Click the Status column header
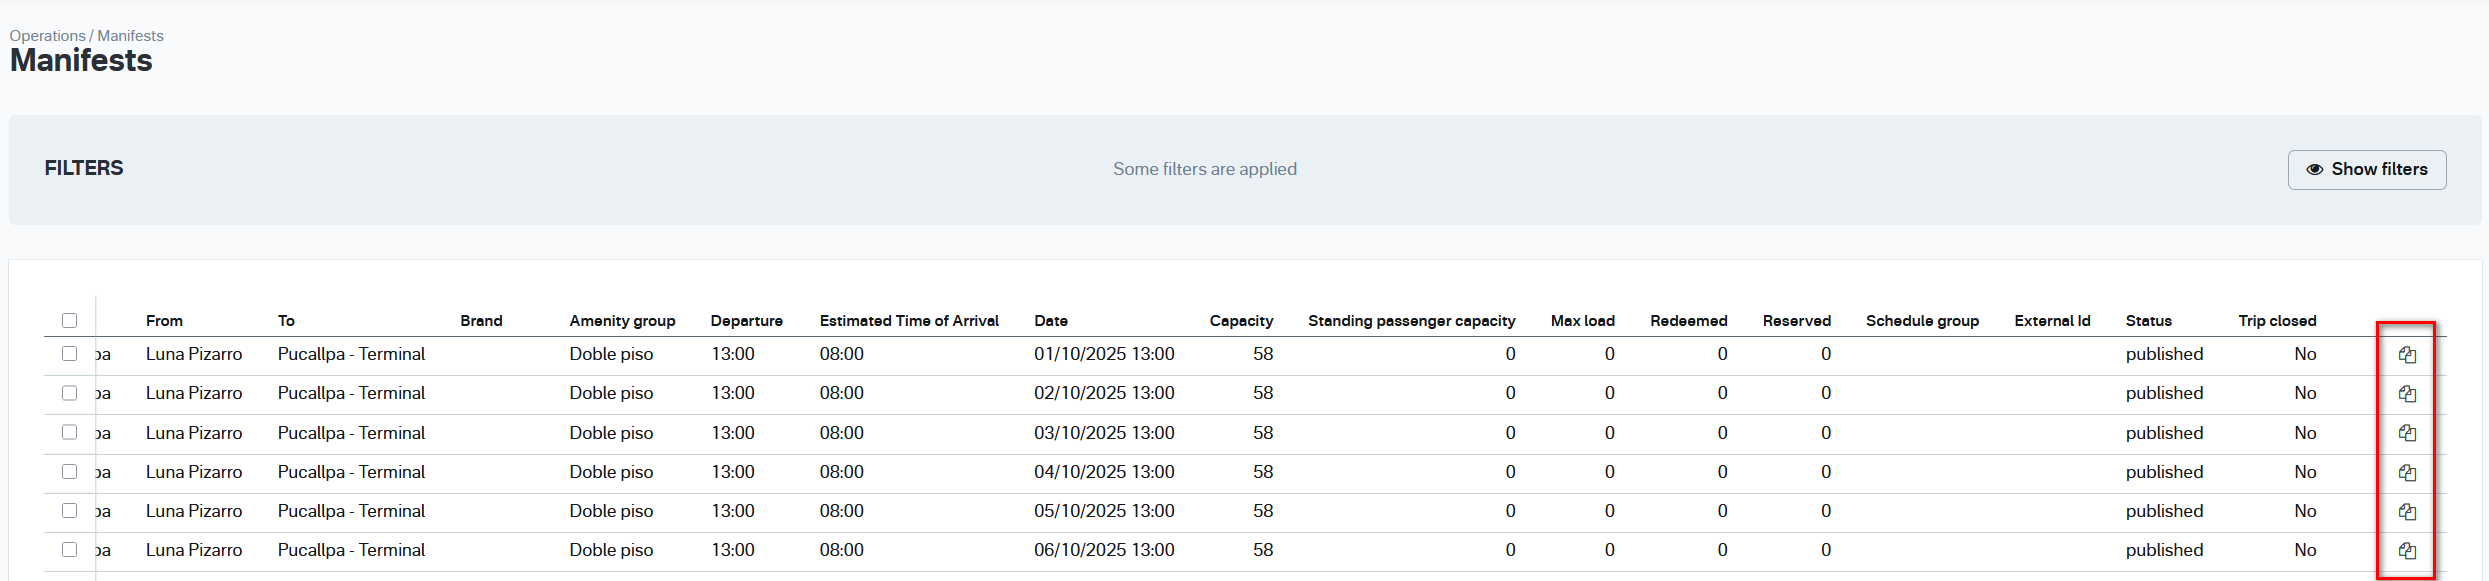Viewport: 2489px width, 581px height. (x=2148, y=321)
